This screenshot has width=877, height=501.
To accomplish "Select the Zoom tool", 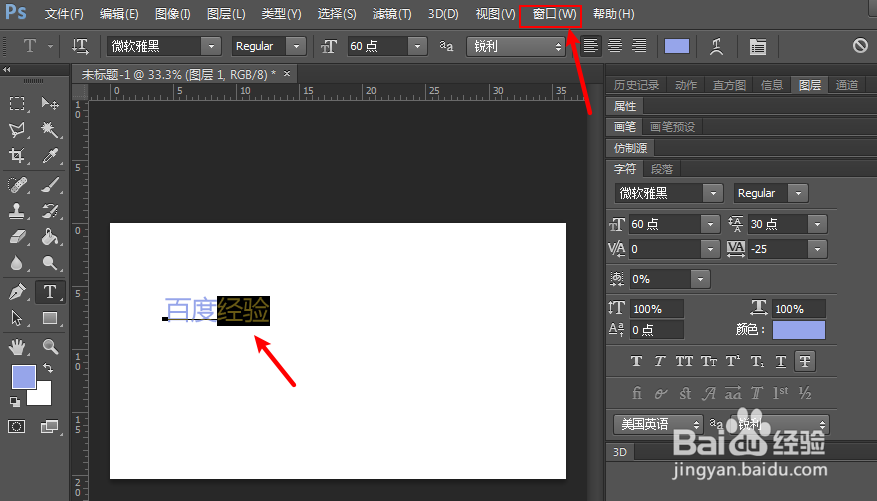I will [50, 347].
